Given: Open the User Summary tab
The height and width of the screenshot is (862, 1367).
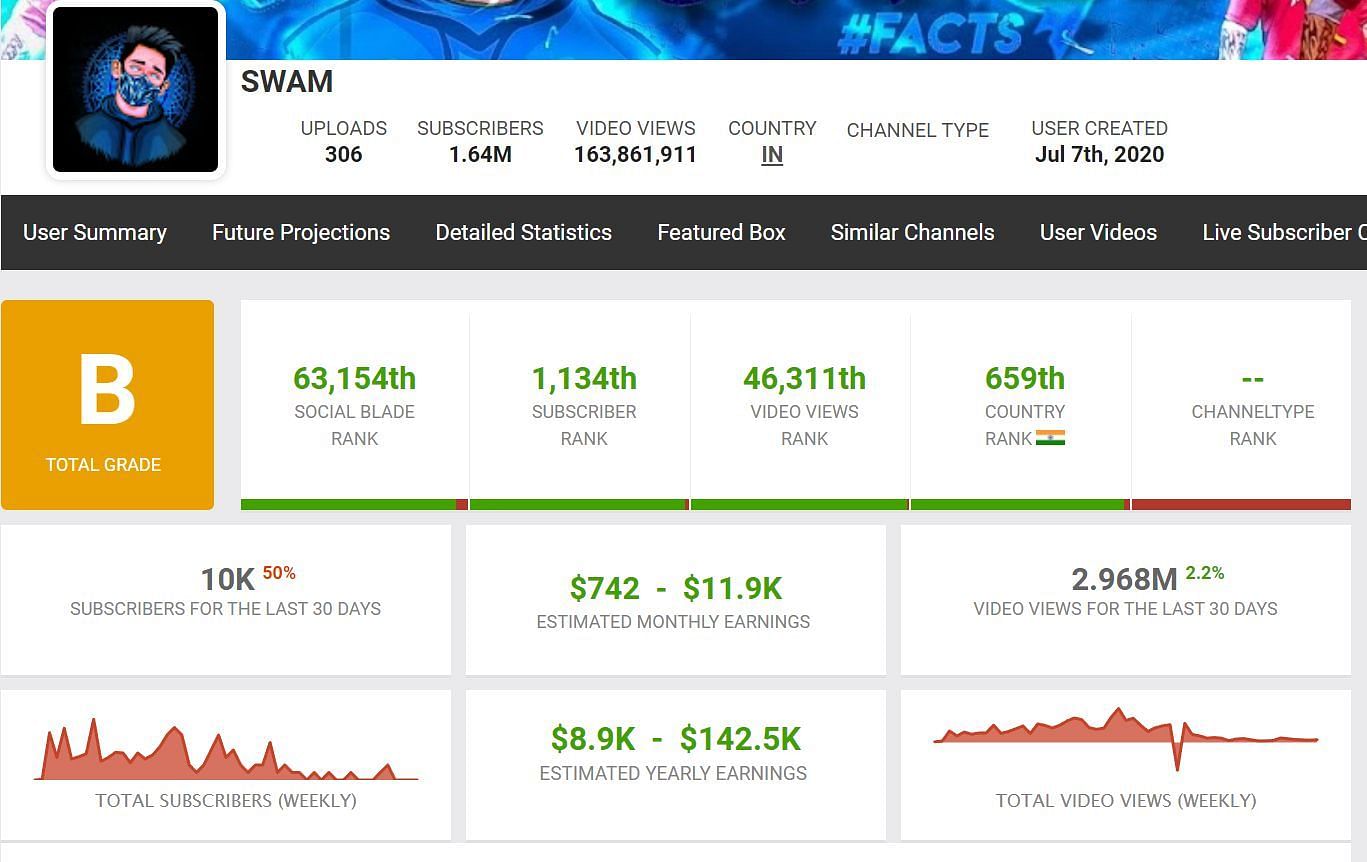Looking at the screenshot, I should pyautogui.click(x=95, y=232).
